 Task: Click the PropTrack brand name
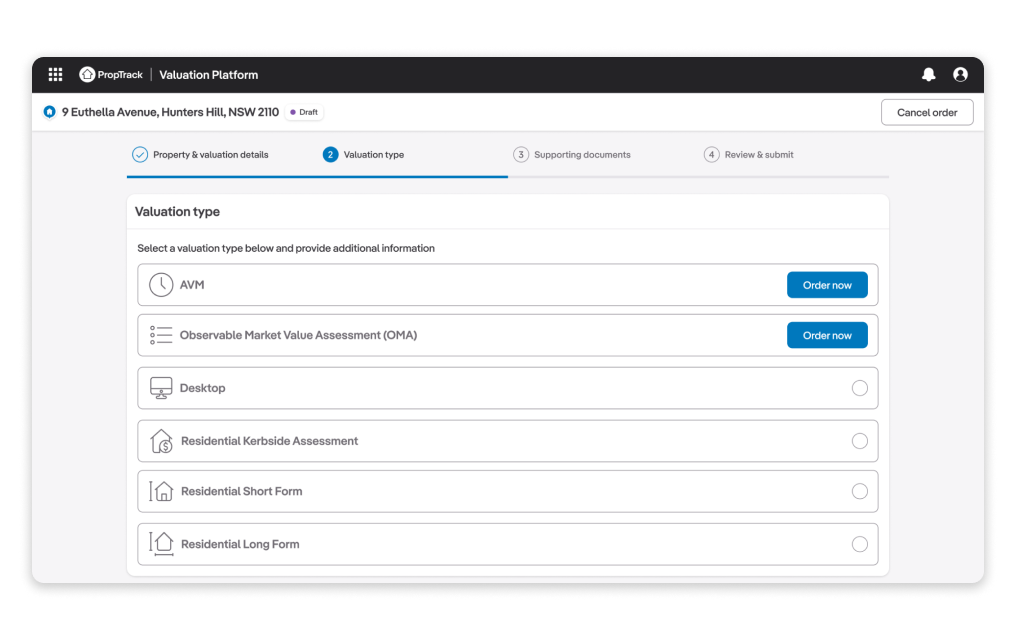tap(120, 75)
